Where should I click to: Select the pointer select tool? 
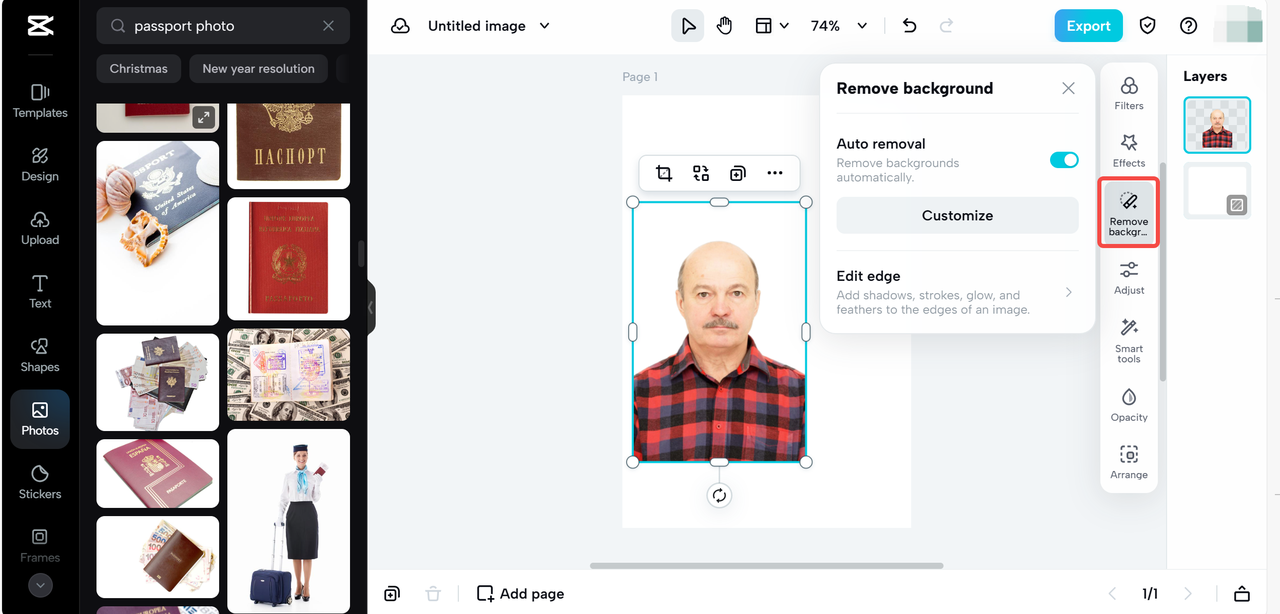tap(688, 26)
